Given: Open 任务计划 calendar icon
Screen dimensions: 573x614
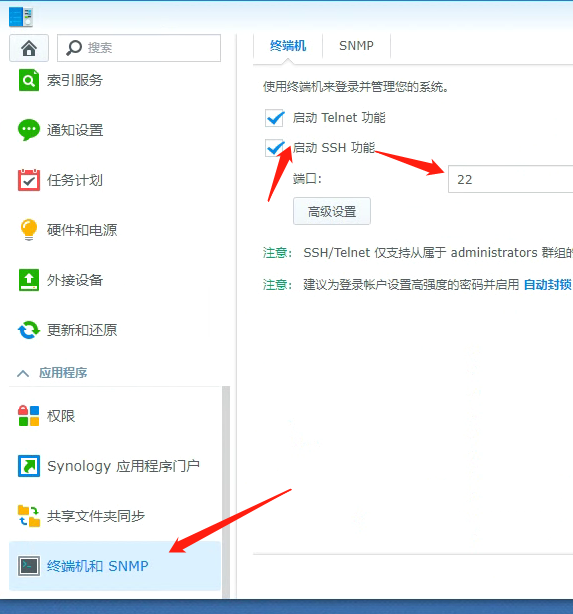Looking at the screenshot, I should pyautogui.click(x=29, y=180).
